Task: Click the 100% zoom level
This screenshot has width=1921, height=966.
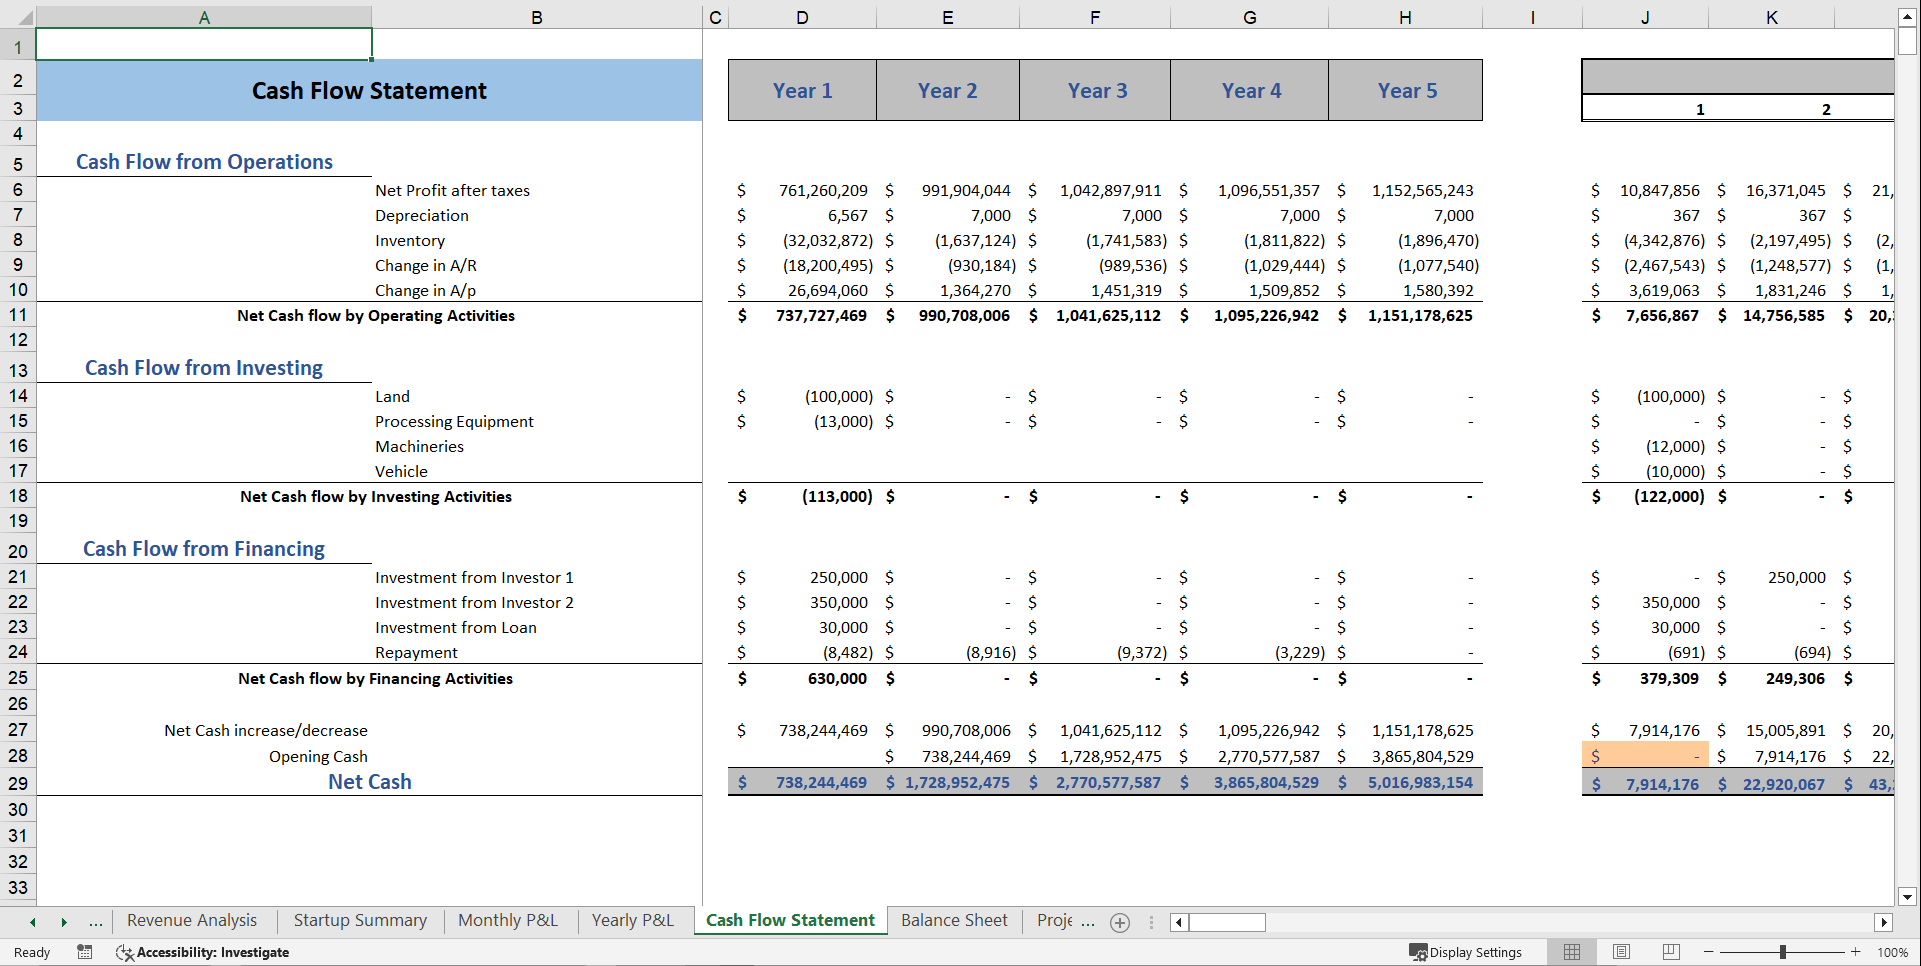Action: point(1892,952)
